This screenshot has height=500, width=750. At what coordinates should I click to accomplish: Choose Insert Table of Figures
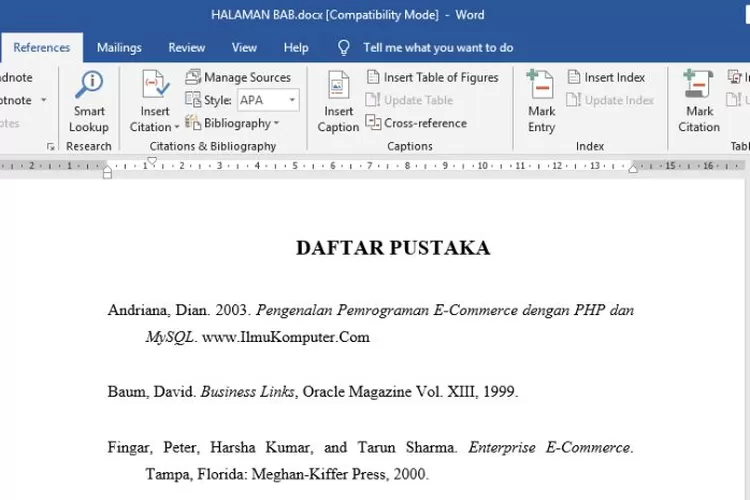432,77
